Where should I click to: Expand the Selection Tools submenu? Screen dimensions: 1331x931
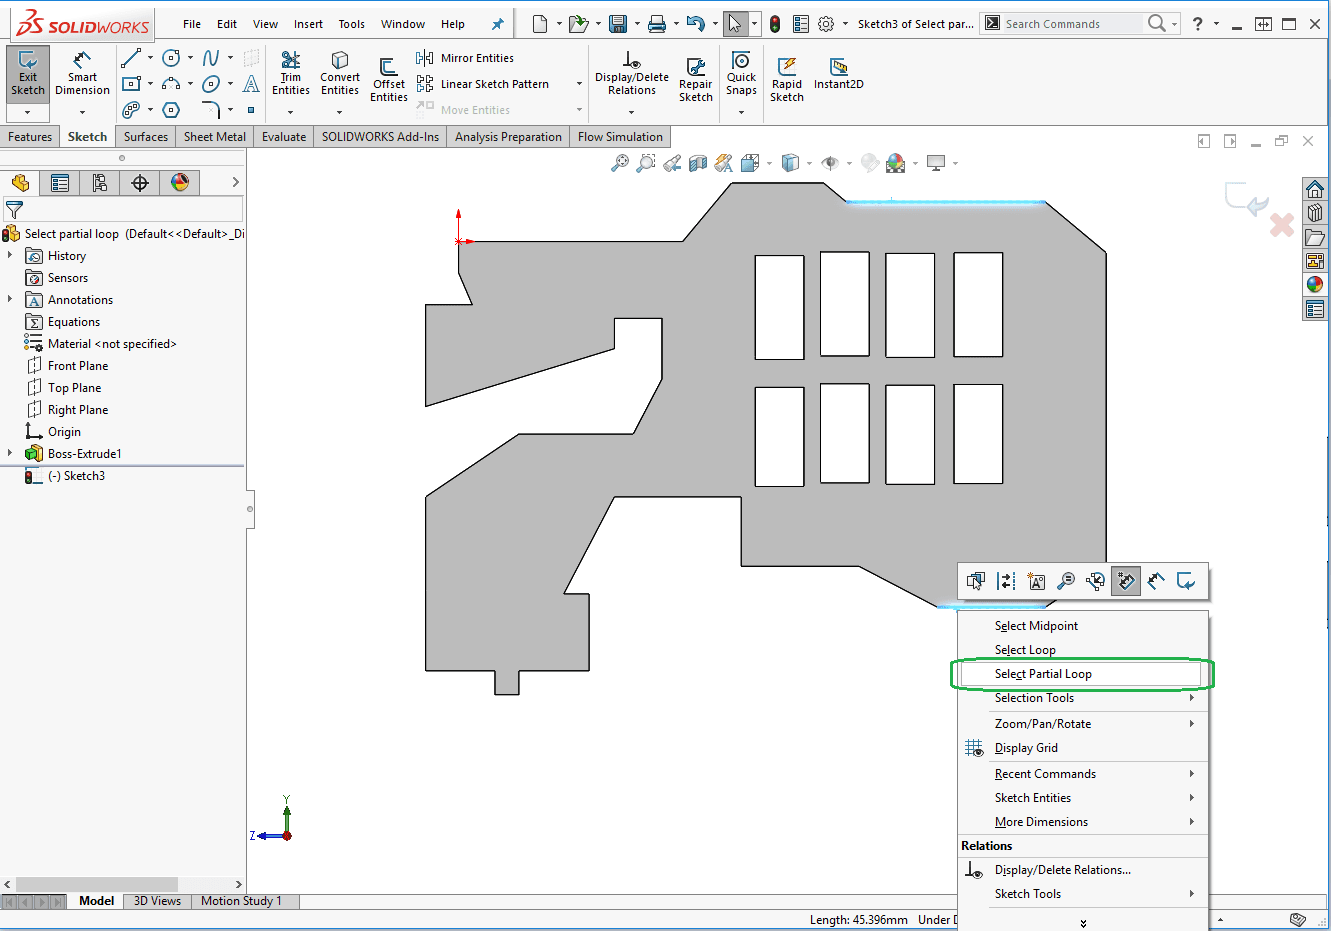pyautogui.click(x=1035, y=698)
